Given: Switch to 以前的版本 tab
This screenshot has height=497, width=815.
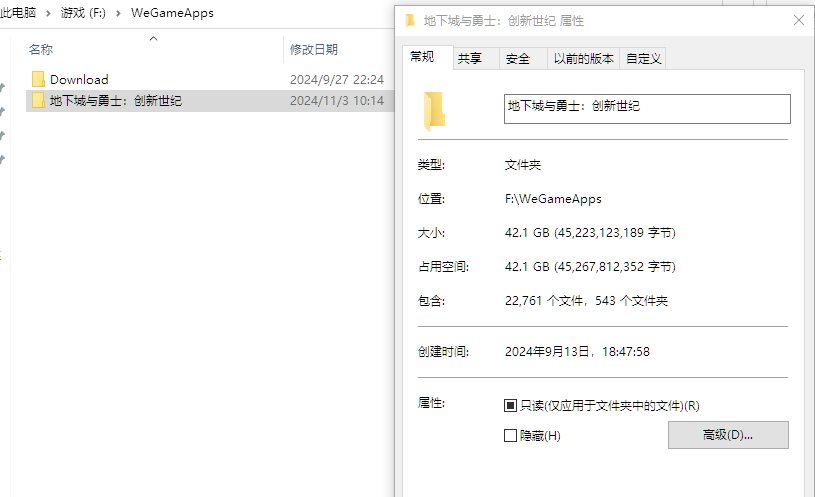Looking at the screenshot, I should (x=583, y=59).
